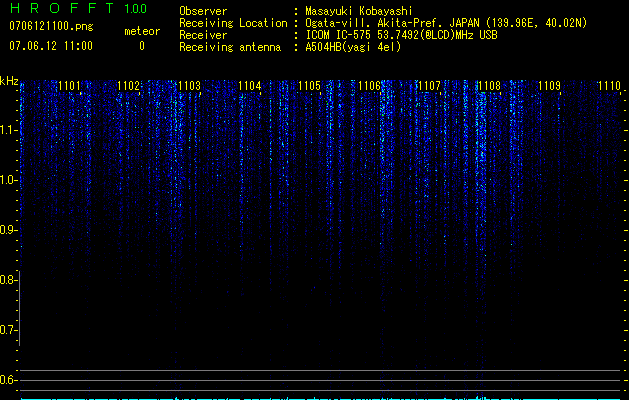Click the 1102 time marker
The width and height of the screenshot is (629, 400).
(x=129, y=85)
